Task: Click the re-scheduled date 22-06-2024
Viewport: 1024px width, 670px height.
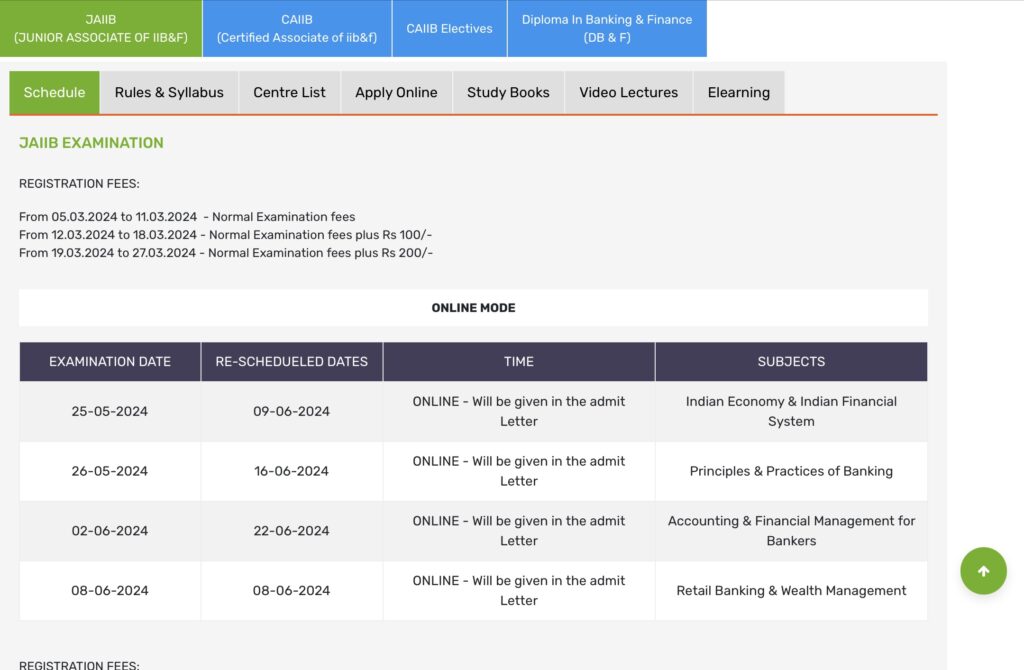Action: (x=291, y=531)
